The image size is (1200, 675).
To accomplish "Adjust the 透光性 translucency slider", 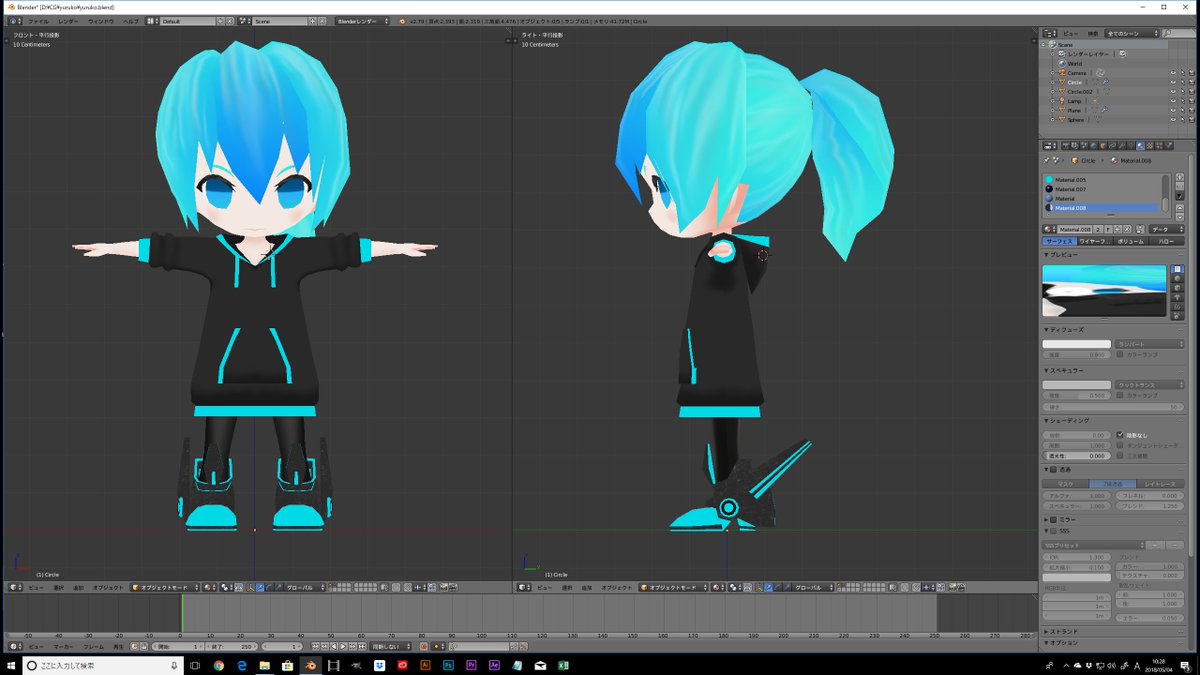I will [x=1077, y=455].
